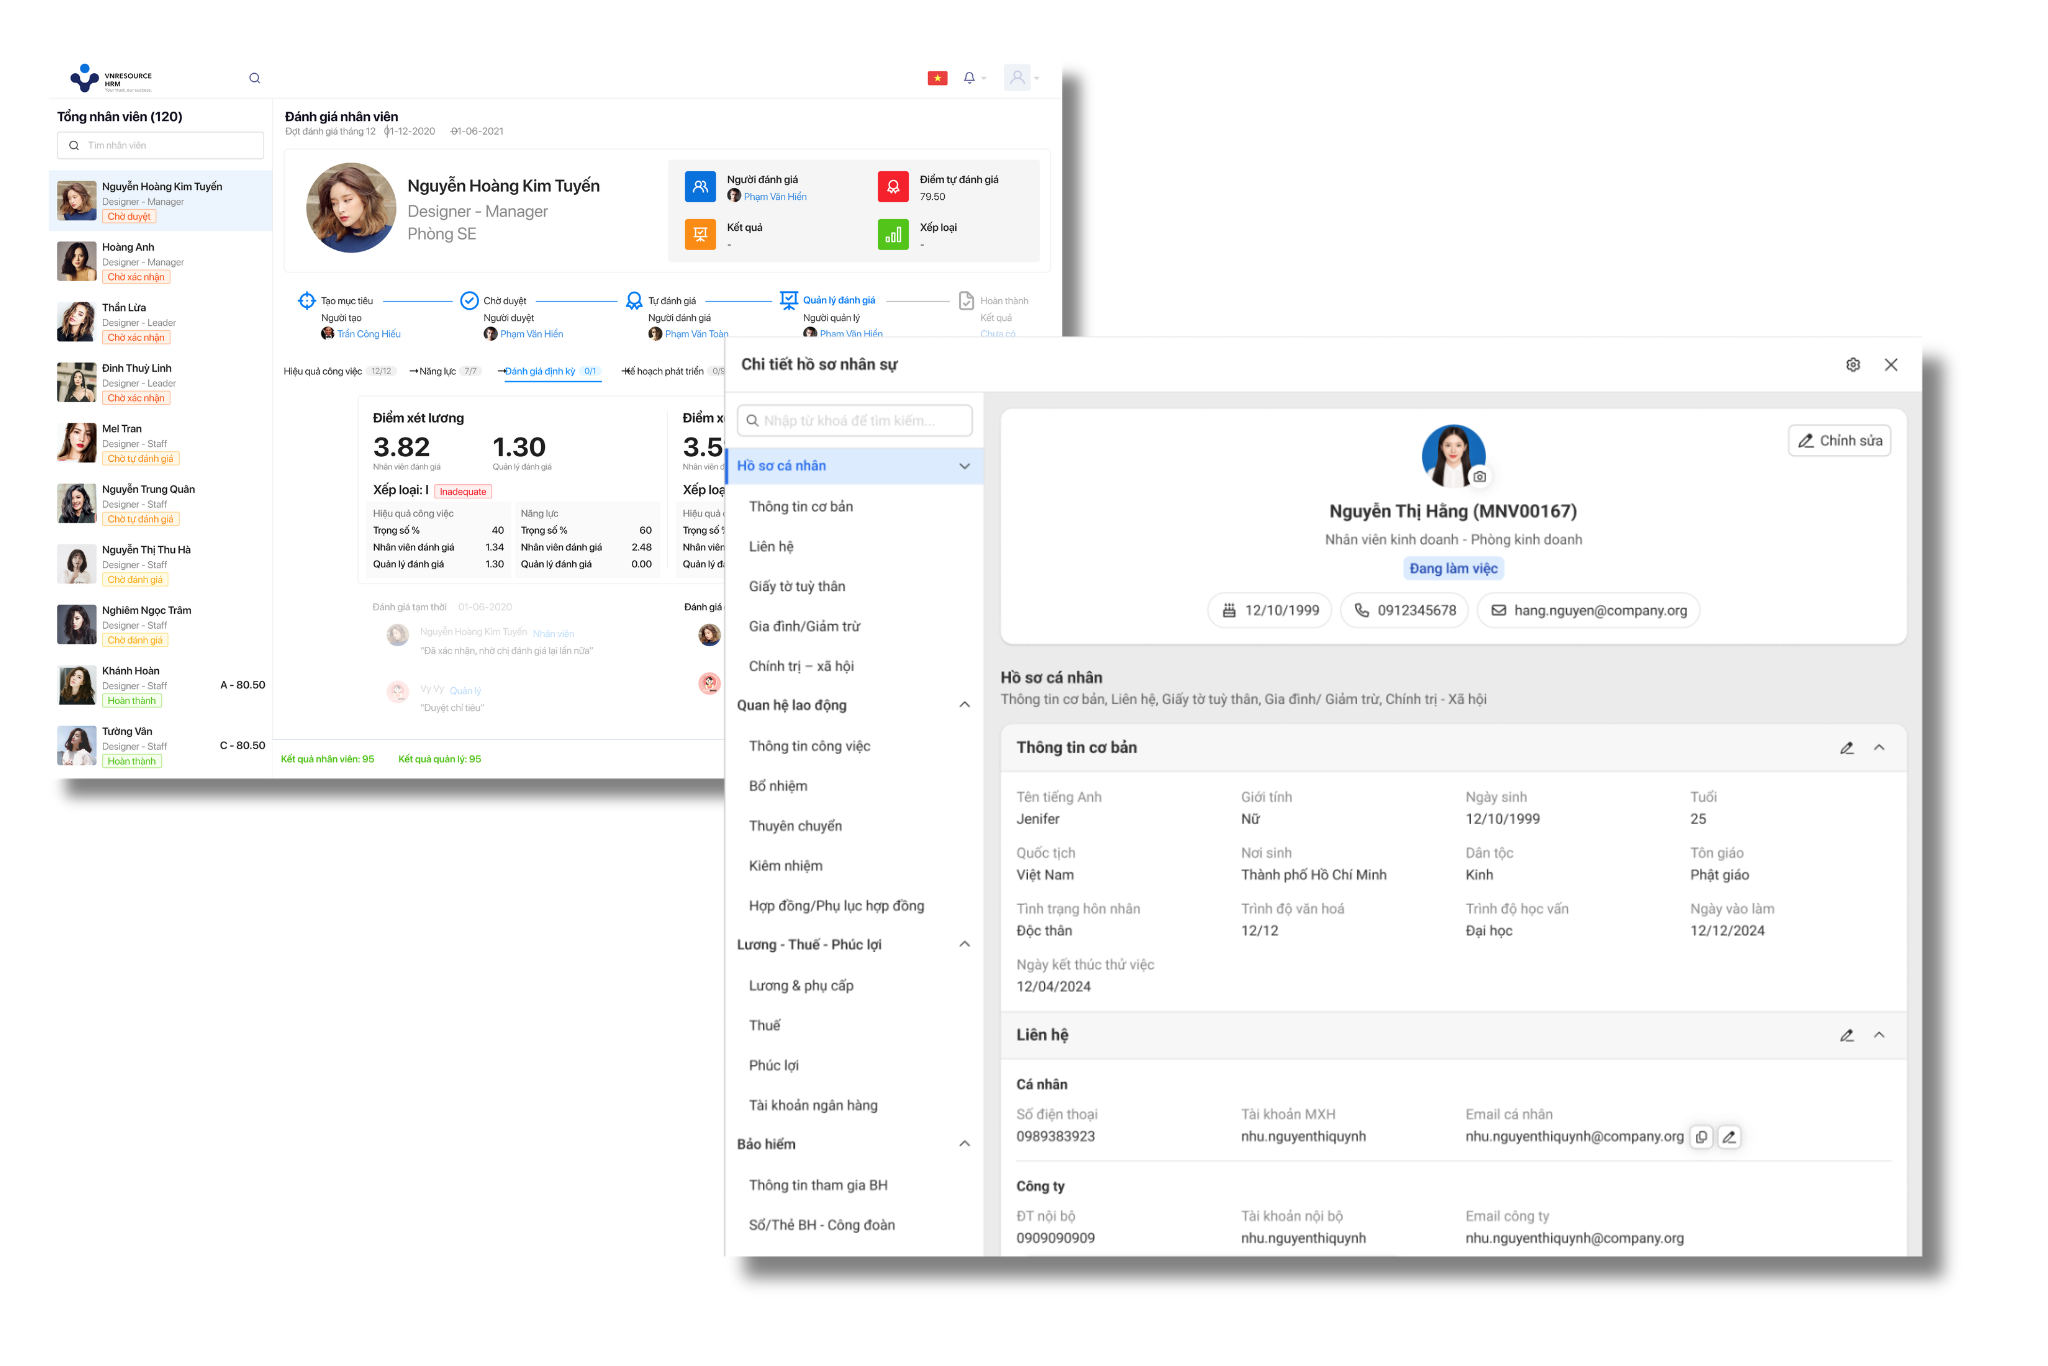This screenshot has height=1366, width=2048.
Task: Select Tài khoản ngân hàng menu item
Action: (813, 1105)
